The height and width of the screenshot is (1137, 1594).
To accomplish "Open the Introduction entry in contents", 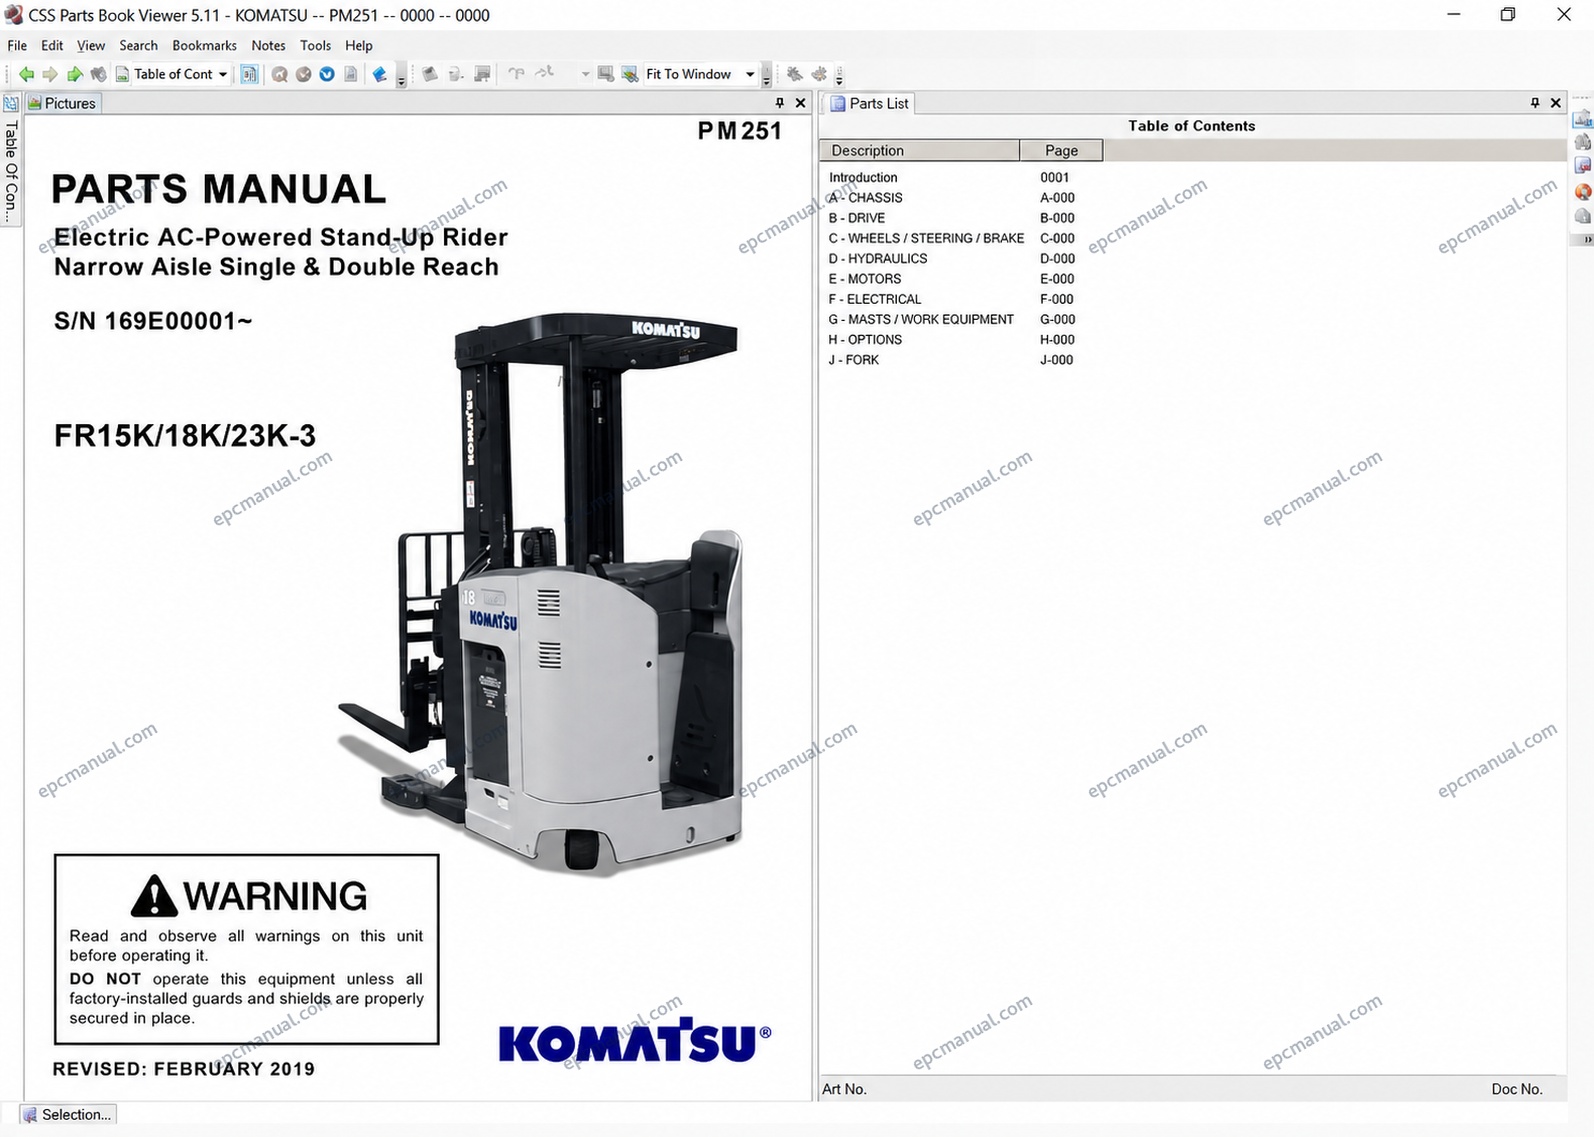I will (x=863, y=177).
